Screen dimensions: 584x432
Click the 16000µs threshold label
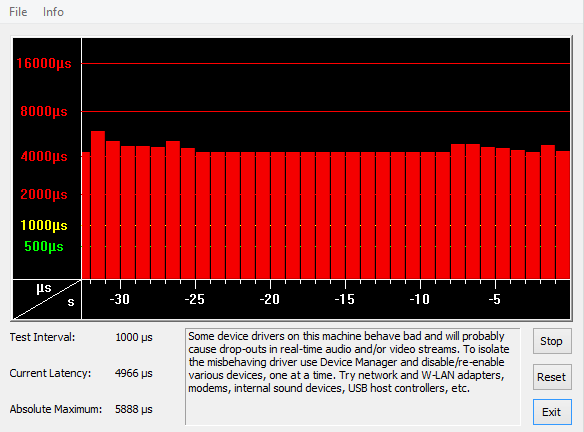44,63
